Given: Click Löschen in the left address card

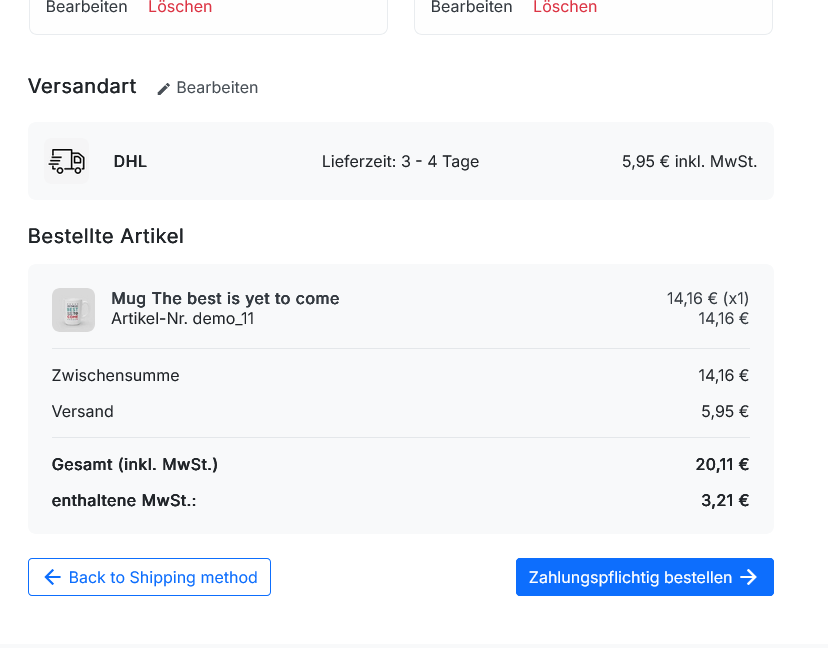Looking at the screenshot, I should [180, 7].
